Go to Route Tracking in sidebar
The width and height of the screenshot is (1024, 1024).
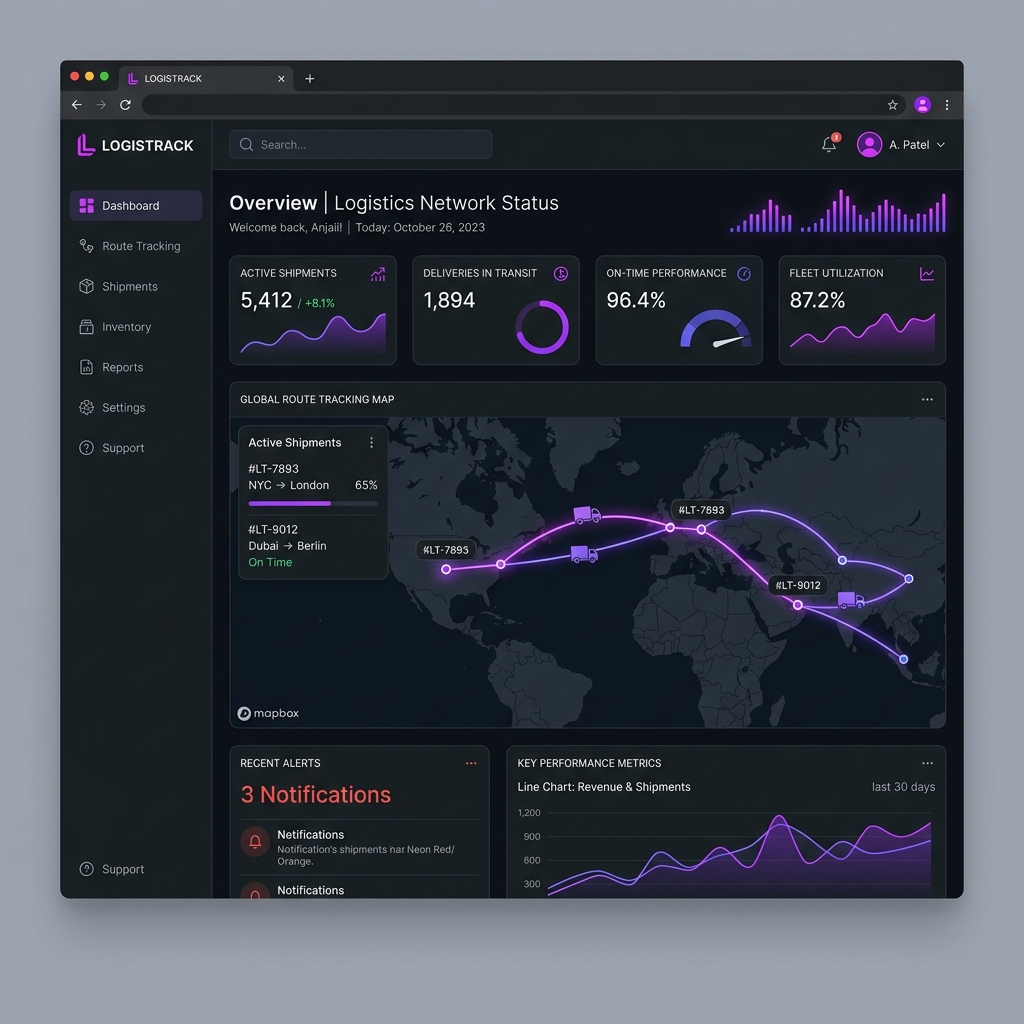coord(136,246)
